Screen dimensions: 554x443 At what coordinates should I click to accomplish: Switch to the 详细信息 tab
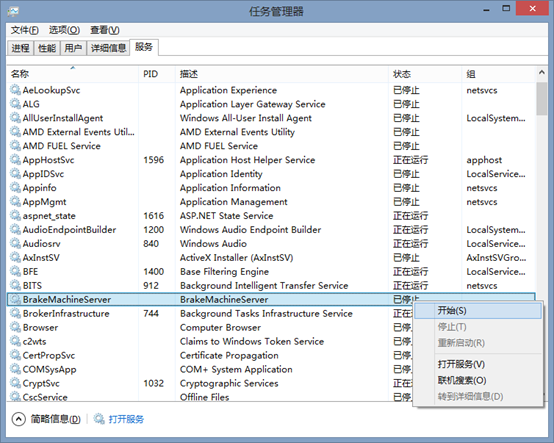coord(108,48)
